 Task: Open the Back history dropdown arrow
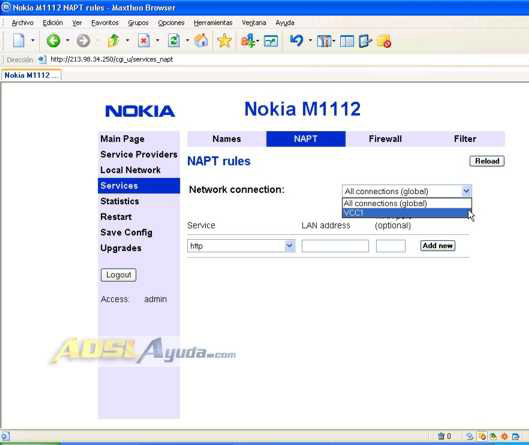click(68, 40)
